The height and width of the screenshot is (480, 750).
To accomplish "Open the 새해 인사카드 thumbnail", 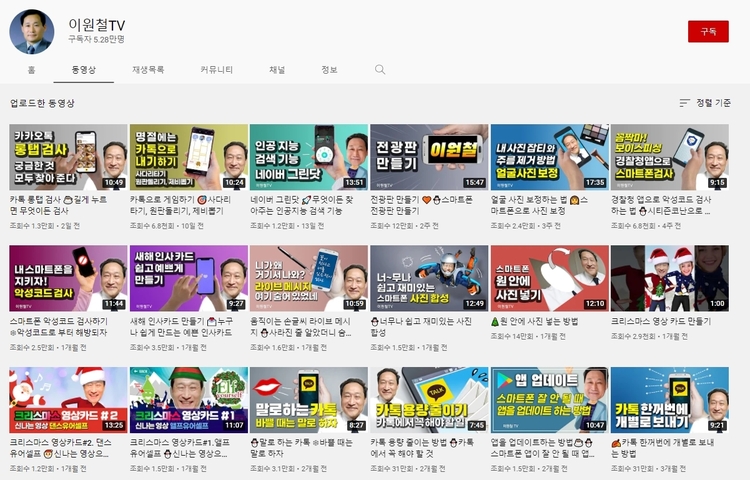I will point(189,279).
